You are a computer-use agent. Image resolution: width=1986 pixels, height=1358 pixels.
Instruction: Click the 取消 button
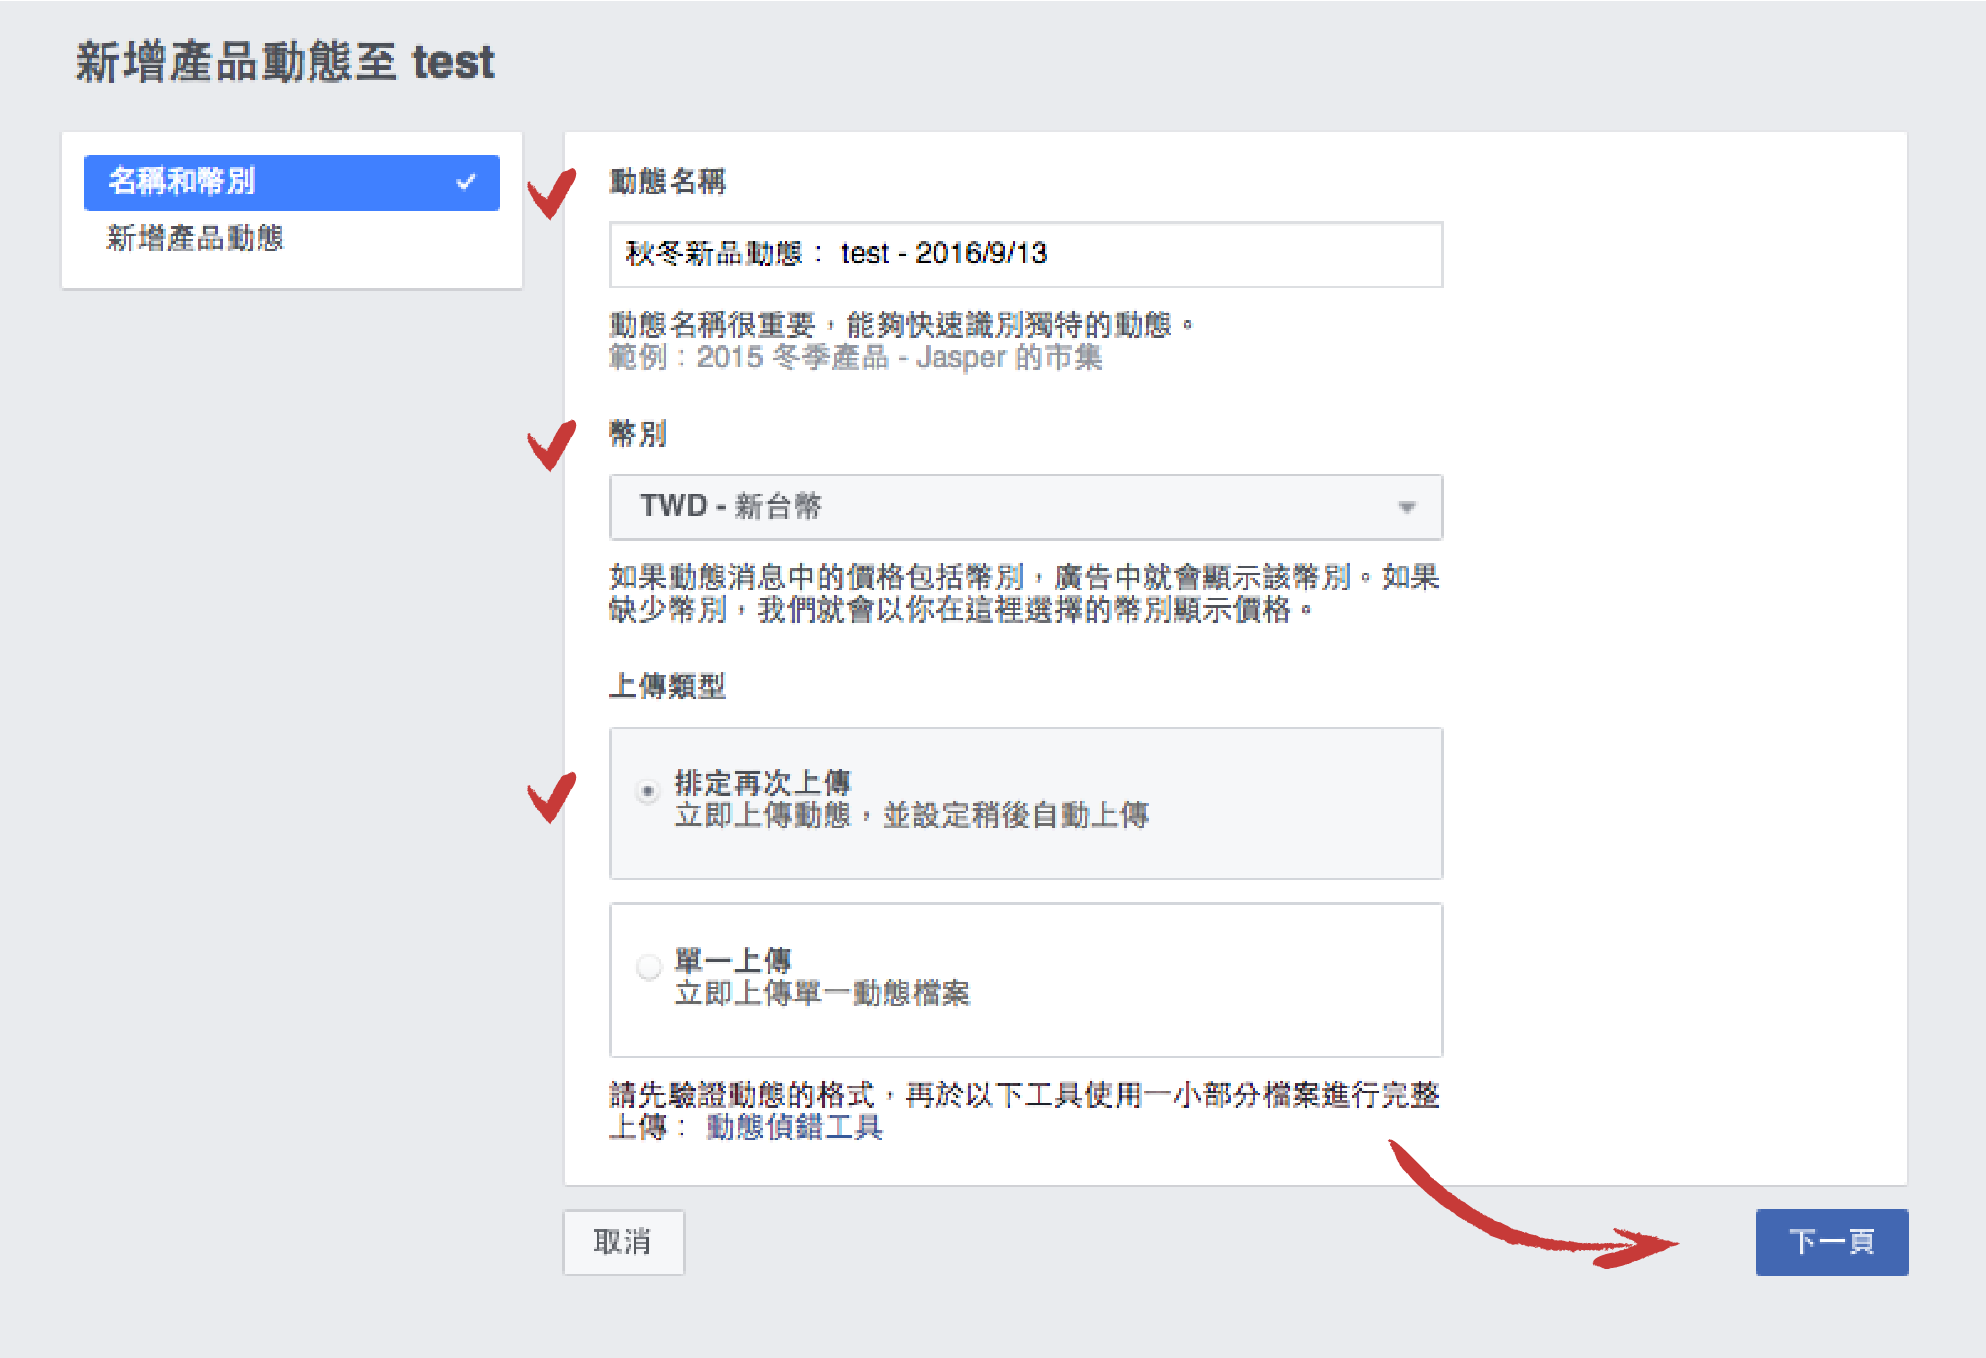point(623,1242)
